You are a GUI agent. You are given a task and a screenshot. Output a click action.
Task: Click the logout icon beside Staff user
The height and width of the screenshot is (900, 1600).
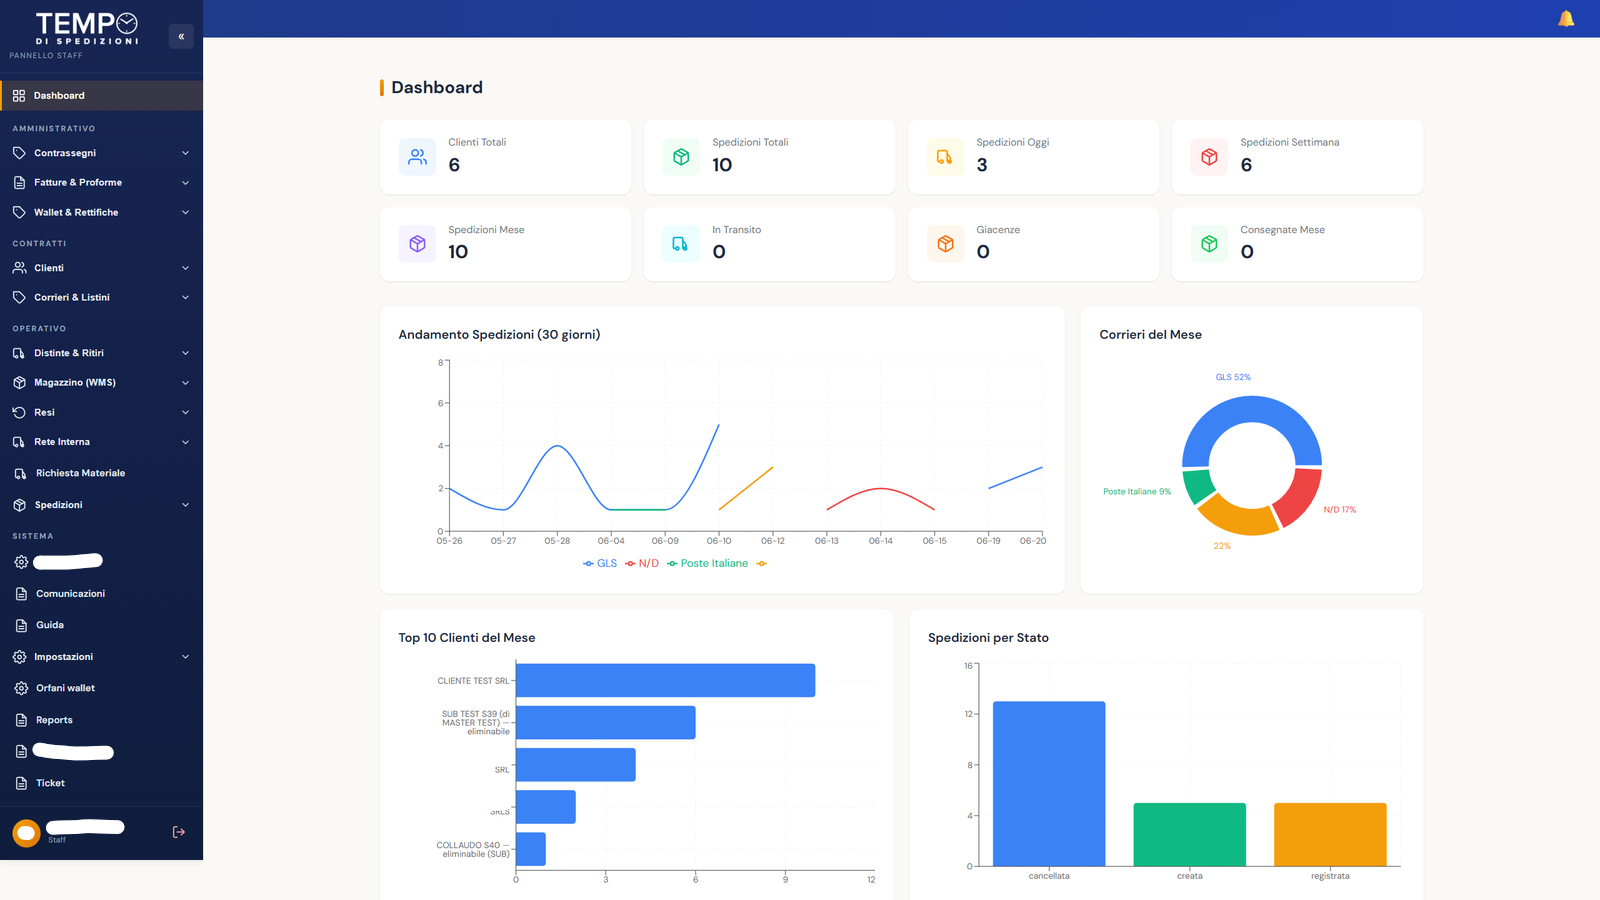[x=179, y=832]
